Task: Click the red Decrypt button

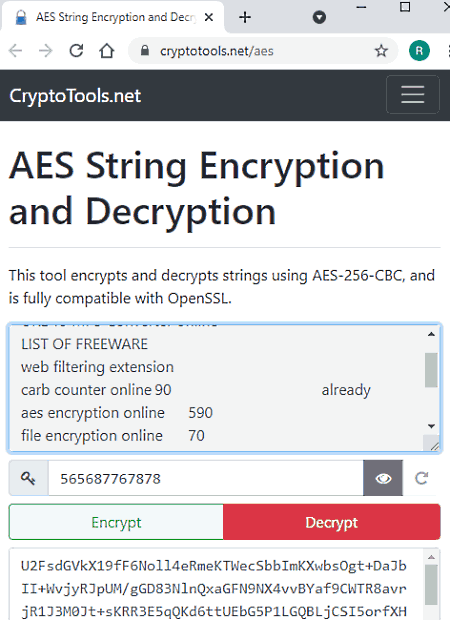Action: tap(332, 522)
